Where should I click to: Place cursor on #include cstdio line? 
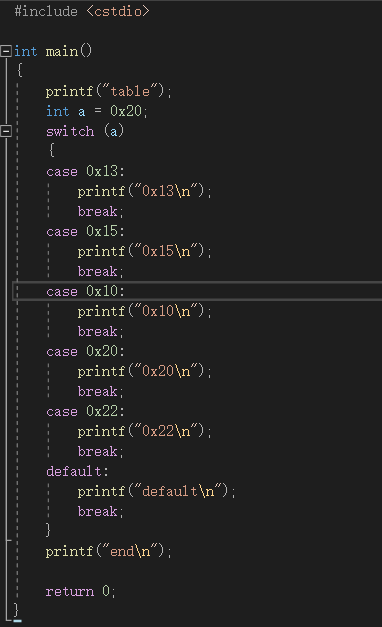coord(82,11)
